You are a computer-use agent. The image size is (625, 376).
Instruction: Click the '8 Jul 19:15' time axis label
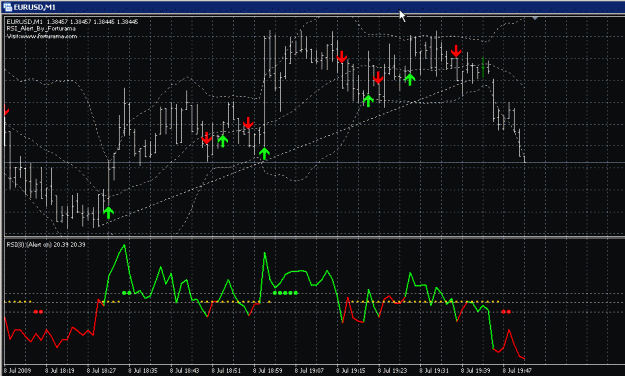pos(351,370)
